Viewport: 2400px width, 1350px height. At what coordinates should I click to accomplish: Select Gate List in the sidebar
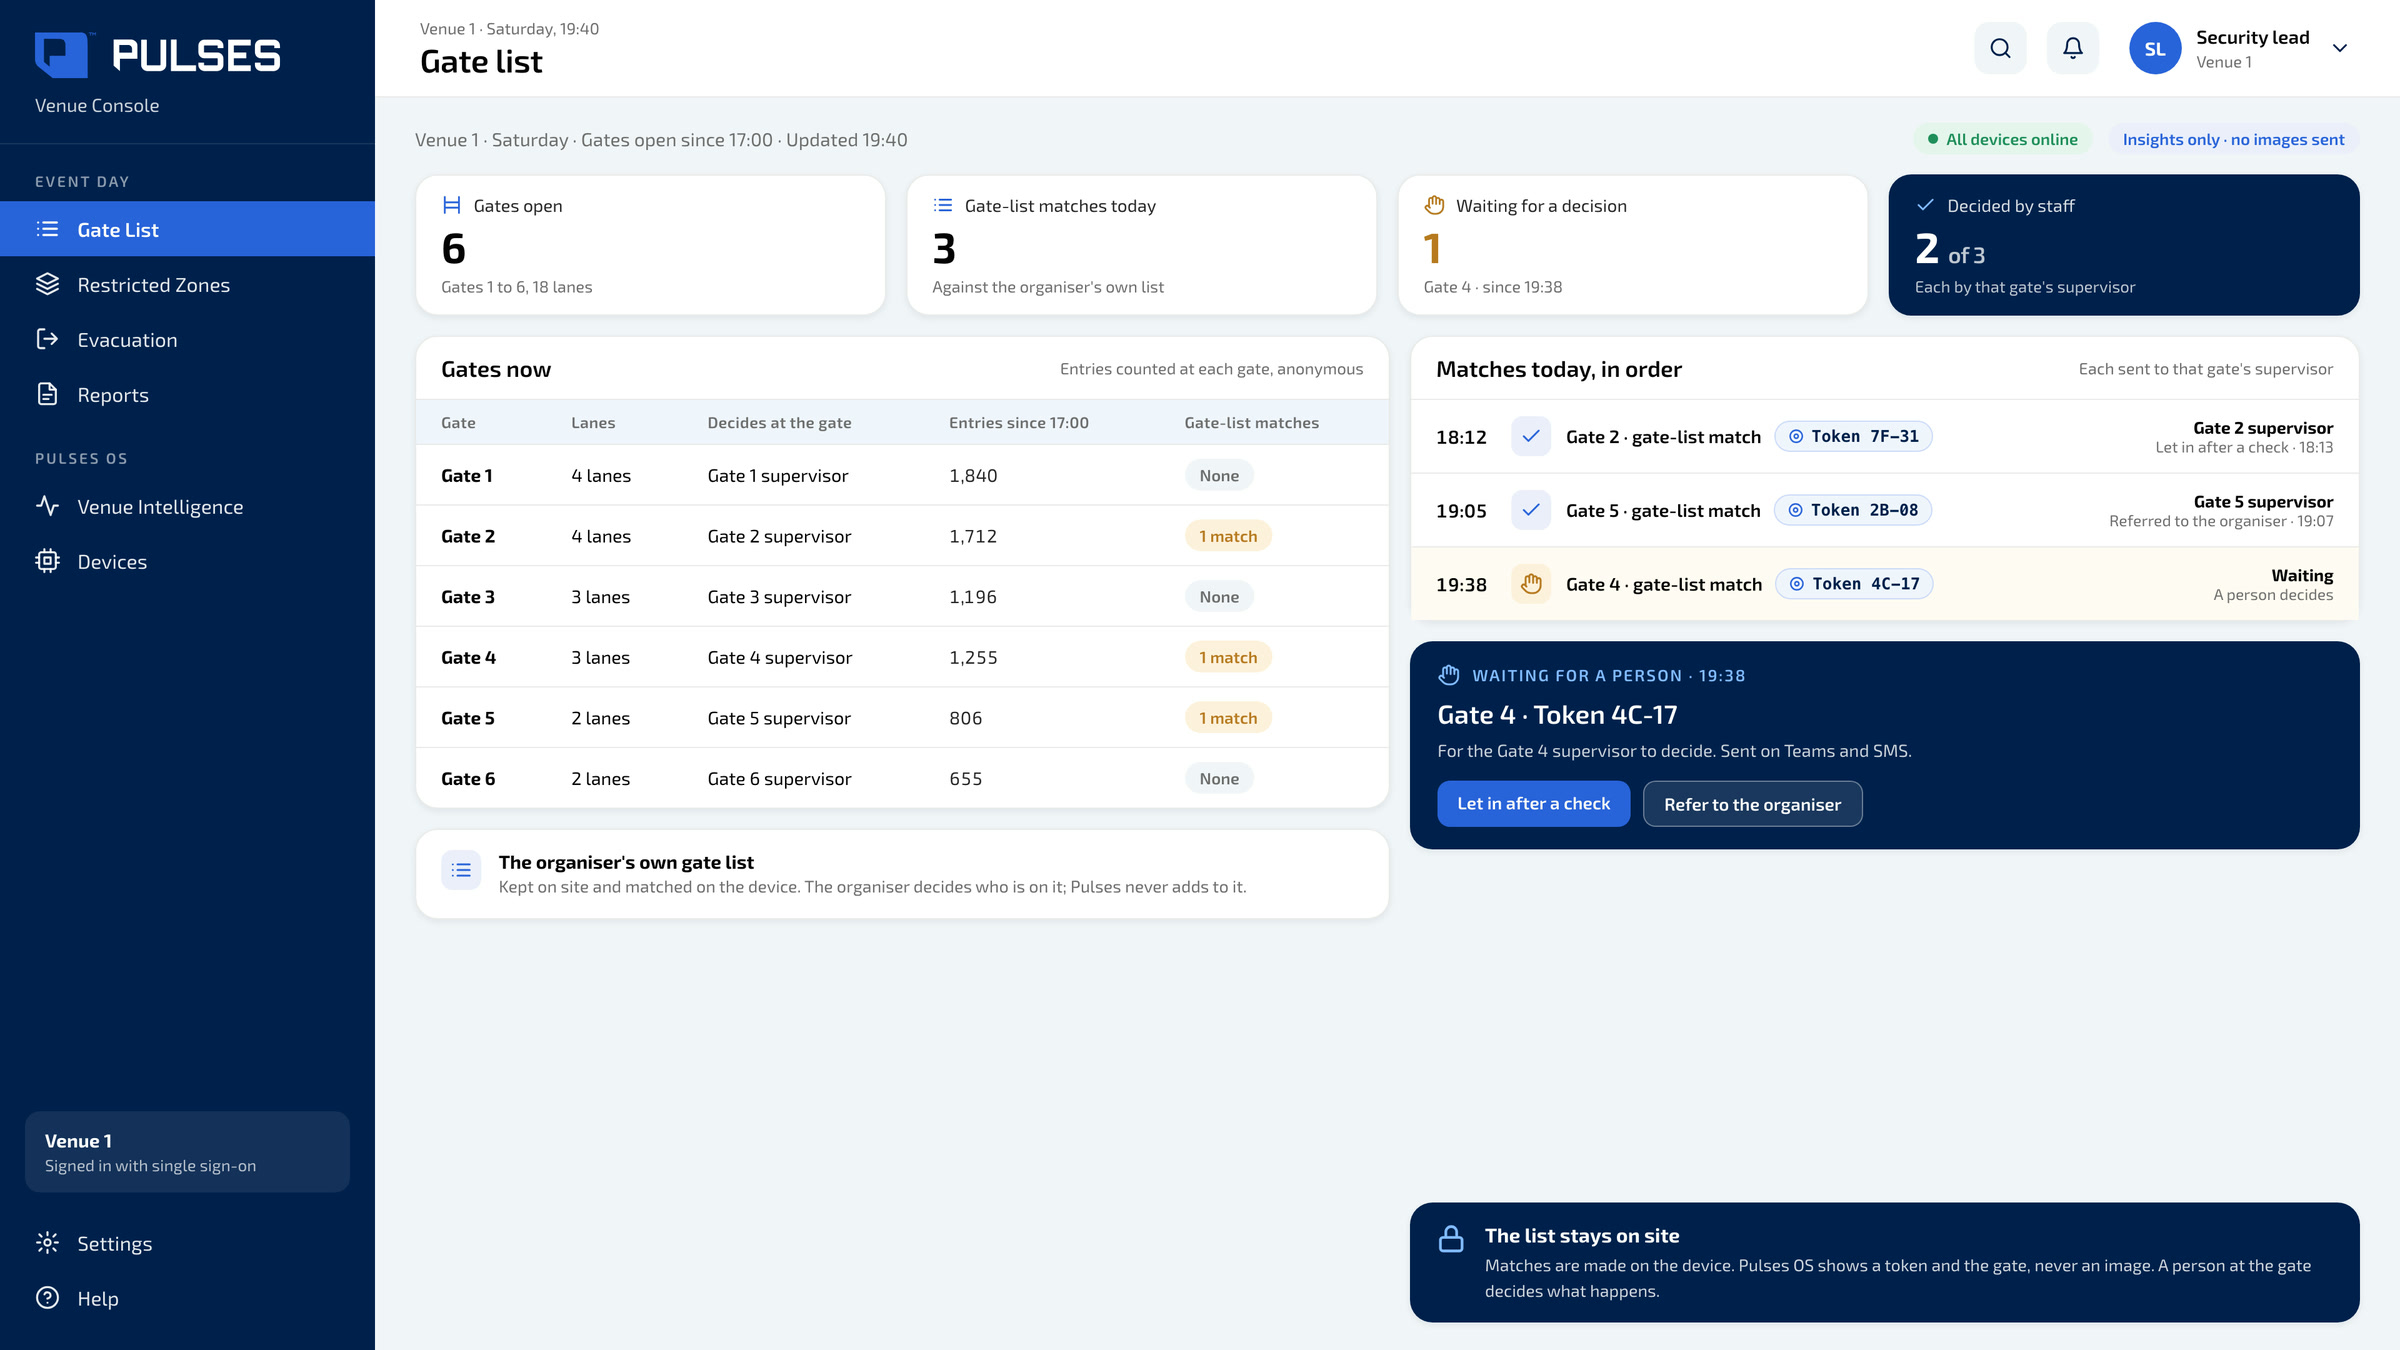(187, 229)
